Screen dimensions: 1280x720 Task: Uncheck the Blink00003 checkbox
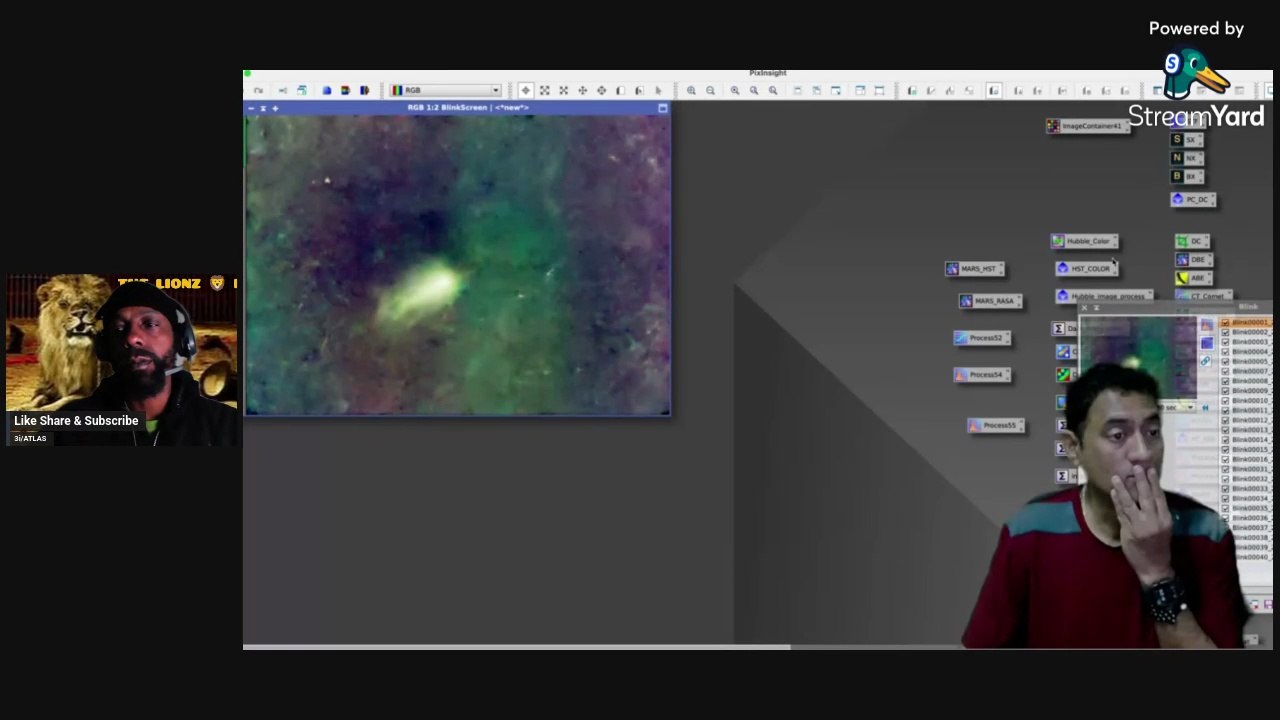(x=1225, y=343)
